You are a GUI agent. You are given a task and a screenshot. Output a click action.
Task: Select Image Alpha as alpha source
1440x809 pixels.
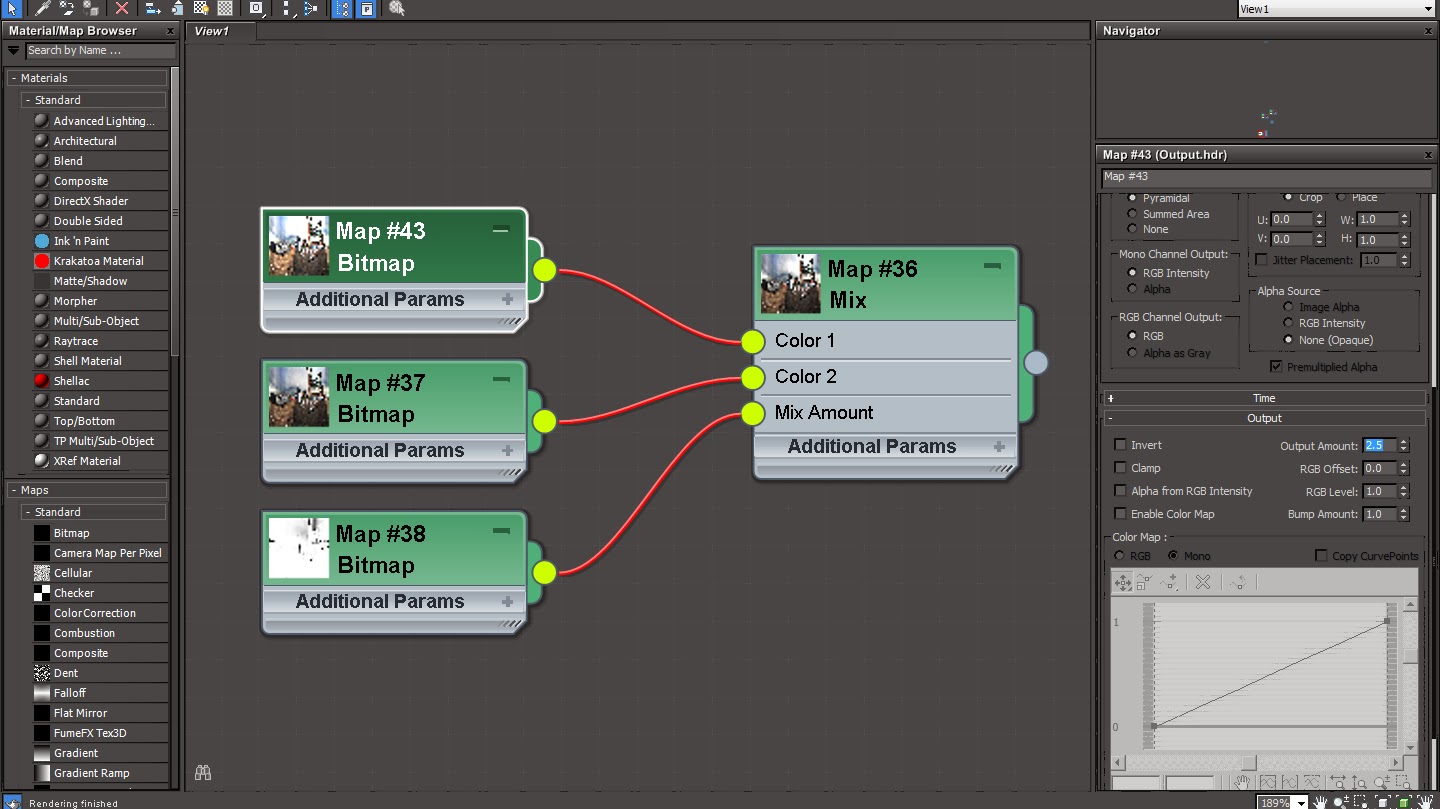pyautogui.click(x=1288, y=307)
